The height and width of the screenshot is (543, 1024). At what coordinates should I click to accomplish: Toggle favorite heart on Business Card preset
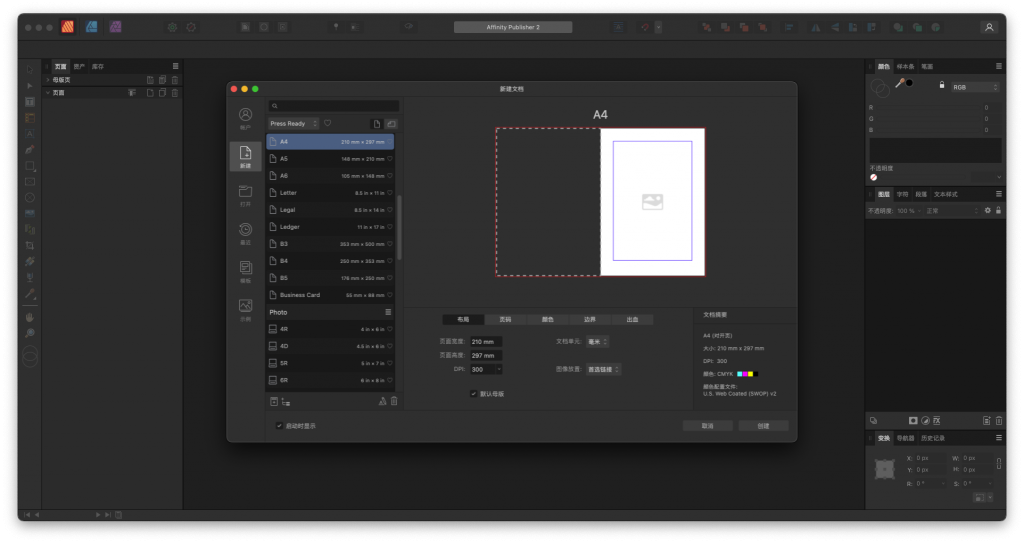click(x=390, y=295)
